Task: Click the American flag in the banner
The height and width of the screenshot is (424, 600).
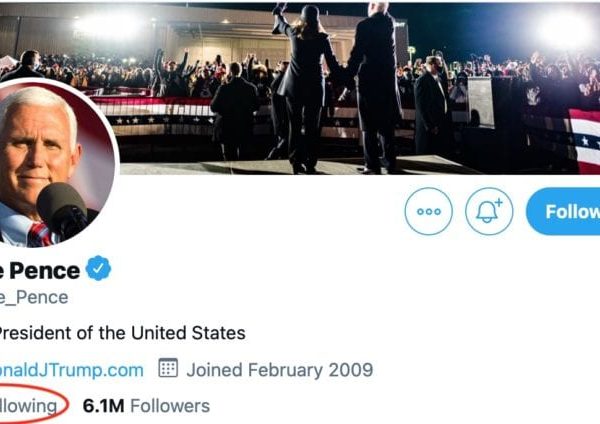Action: pos(582,135)
